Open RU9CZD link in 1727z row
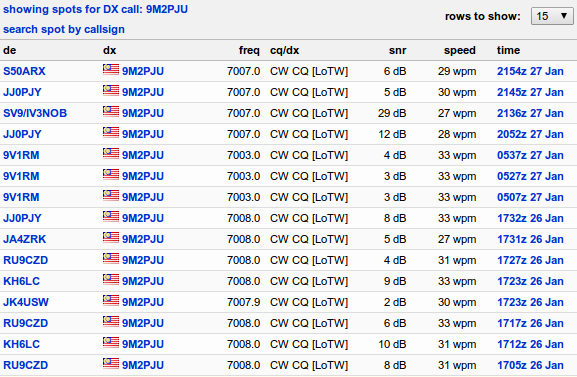Screen dimensions: 577x377 click(x=25, y=260)
